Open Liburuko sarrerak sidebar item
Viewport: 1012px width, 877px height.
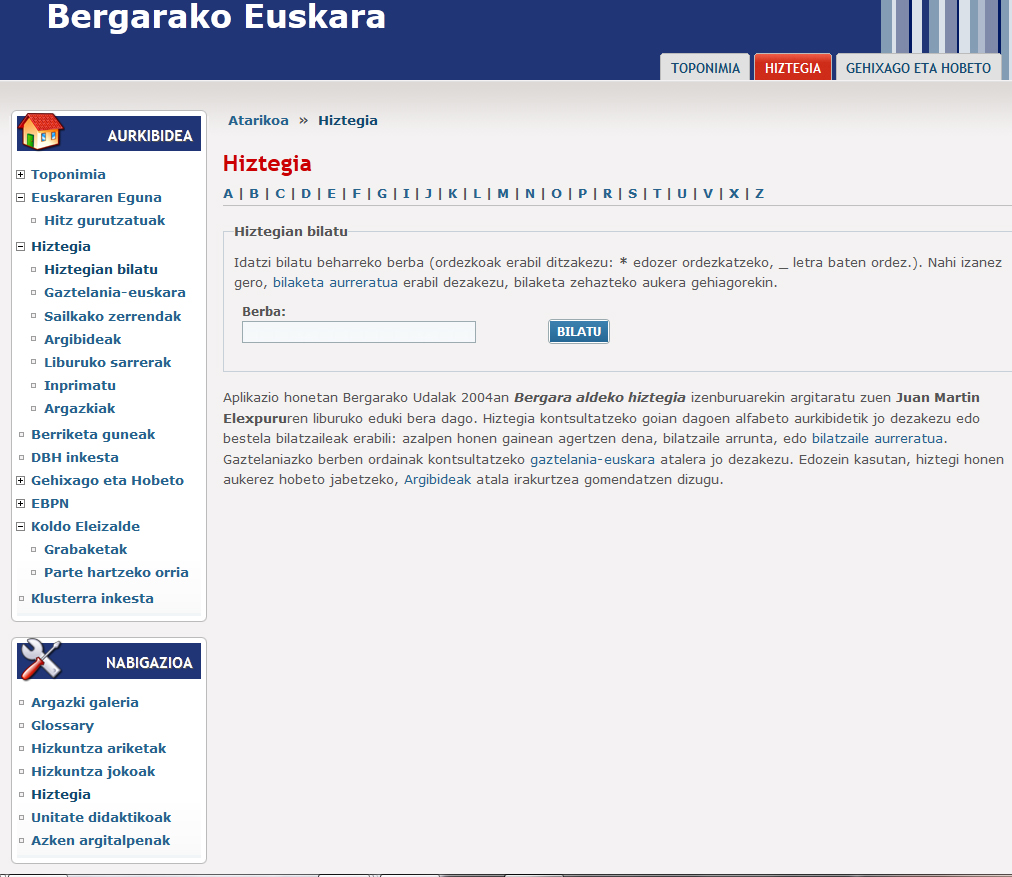tap(107, 363)
